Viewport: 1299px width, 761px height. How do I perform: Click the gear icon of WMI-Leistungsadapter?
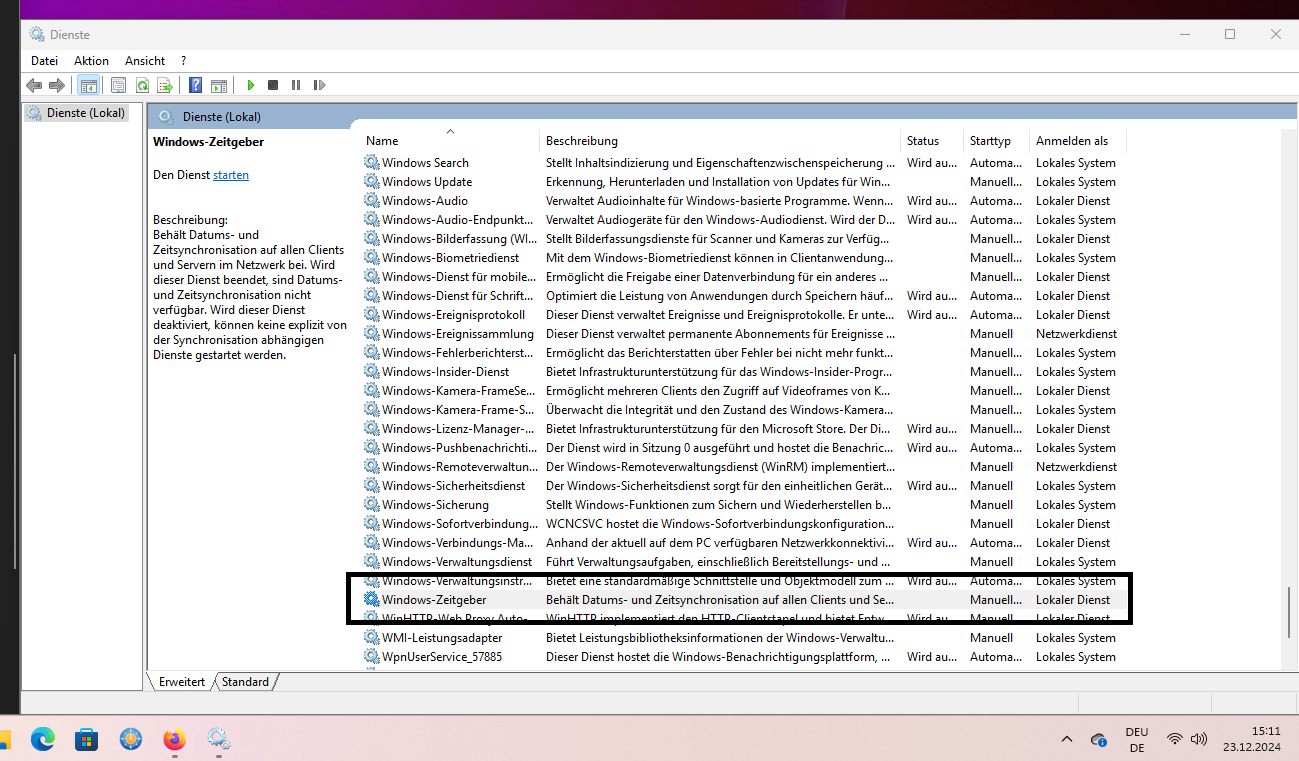pyautogui.click(x=372, y=638)
